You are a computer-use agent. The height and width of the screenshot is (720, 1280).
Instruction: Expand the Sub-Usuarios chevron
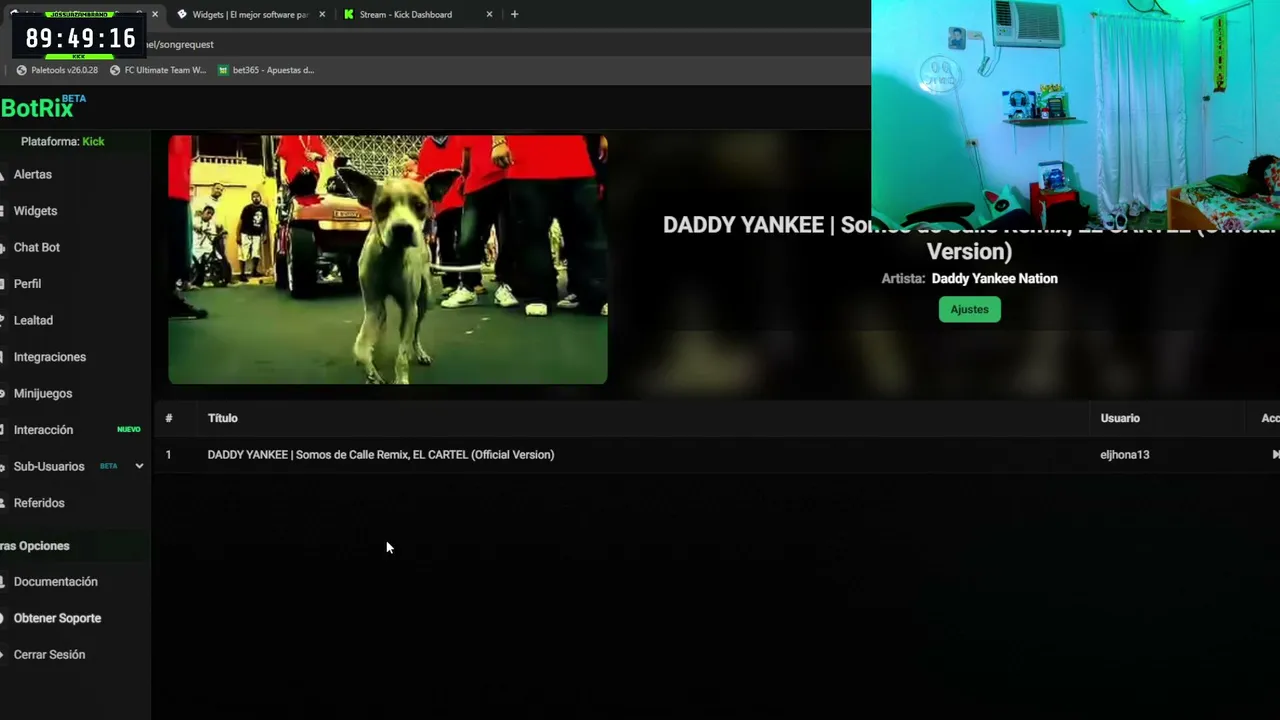139,466
